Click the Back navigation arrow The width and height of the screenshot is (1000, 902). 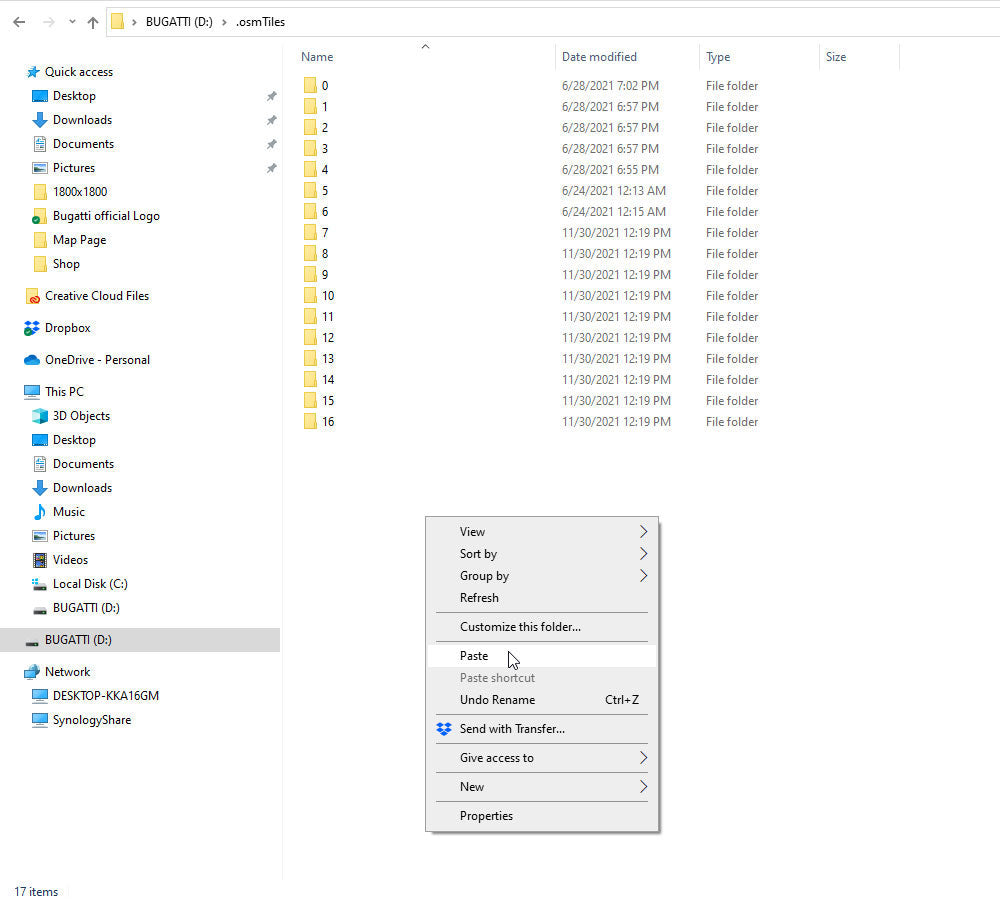coord(18,21)
